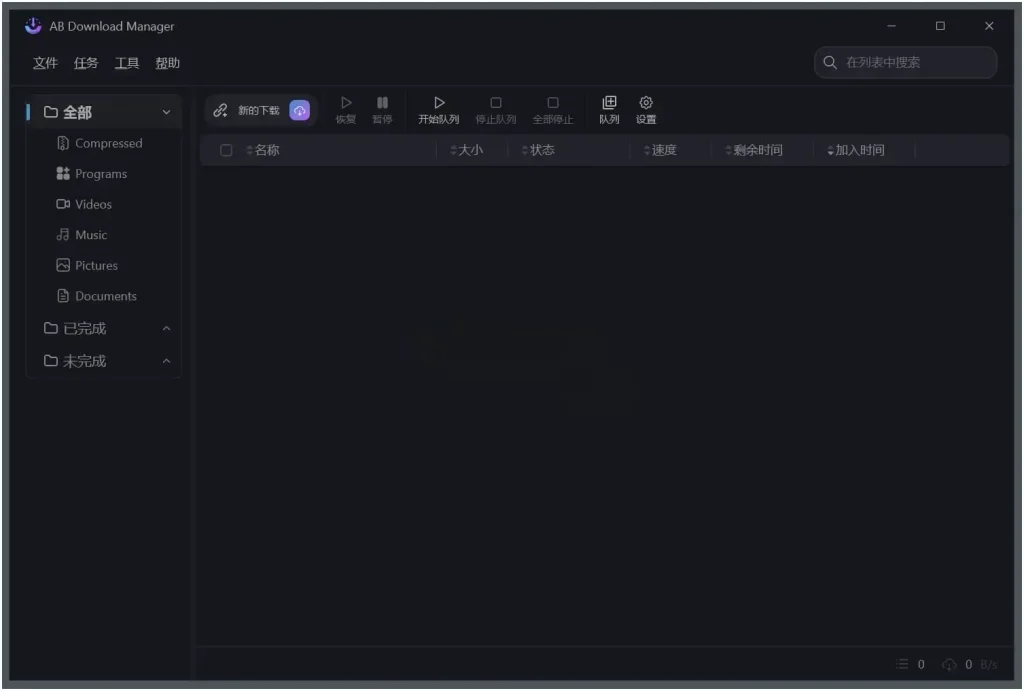The height and width of the screenshot is (691, 1024).
Task: Click the Documents file icon
Action: 63,296
